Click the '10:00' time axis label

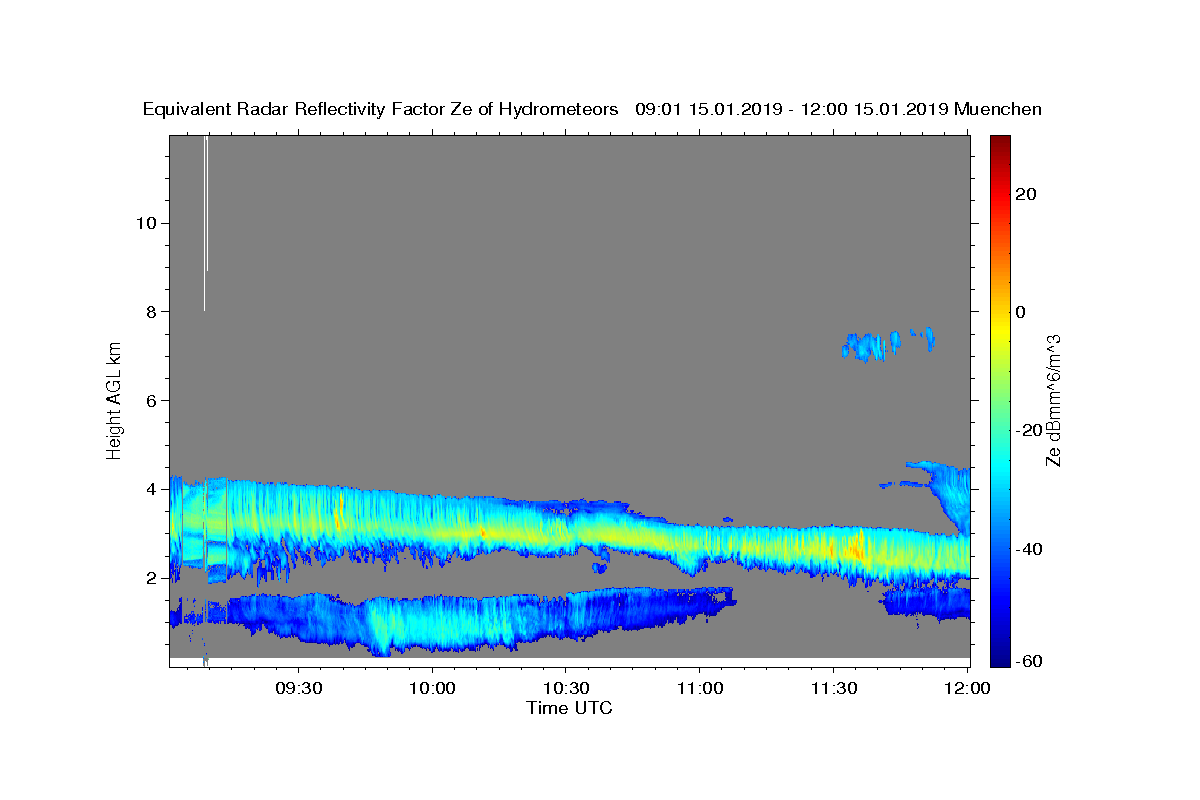tap(433, 689)
